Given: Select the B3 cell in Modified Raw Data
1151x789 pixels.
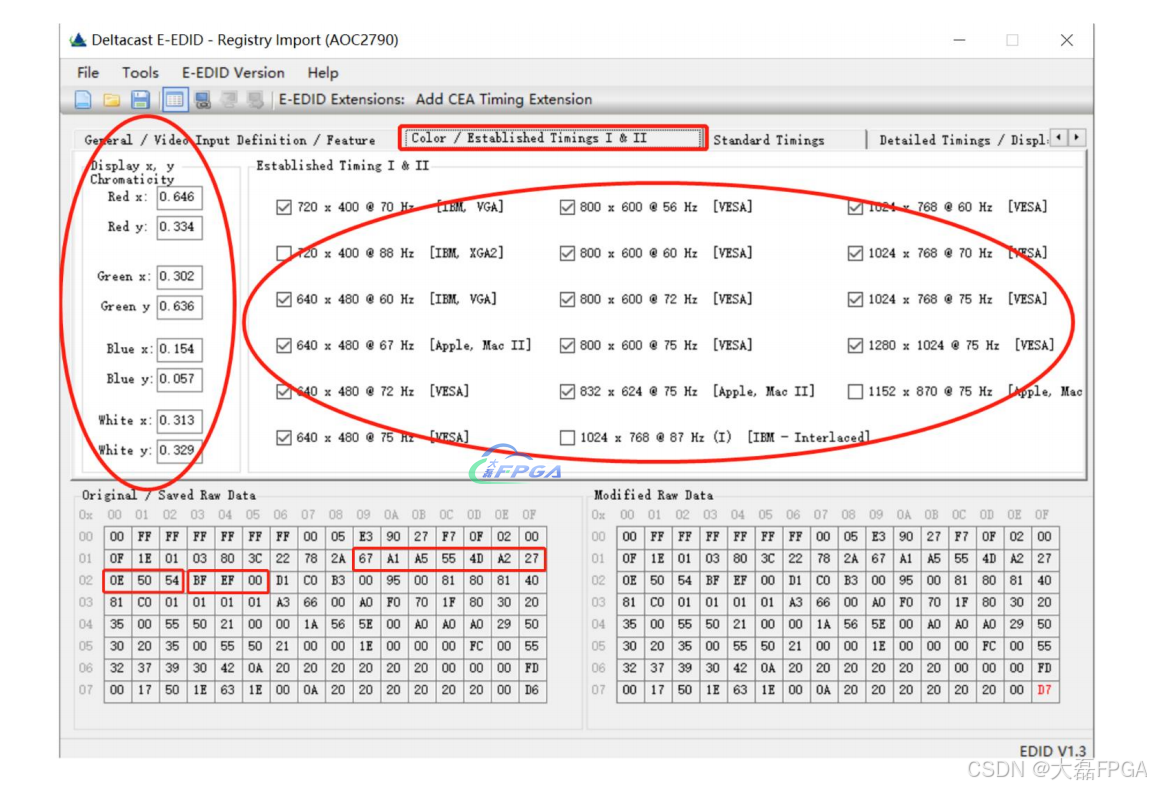Looking at the screenshot, I should [851, 581].
